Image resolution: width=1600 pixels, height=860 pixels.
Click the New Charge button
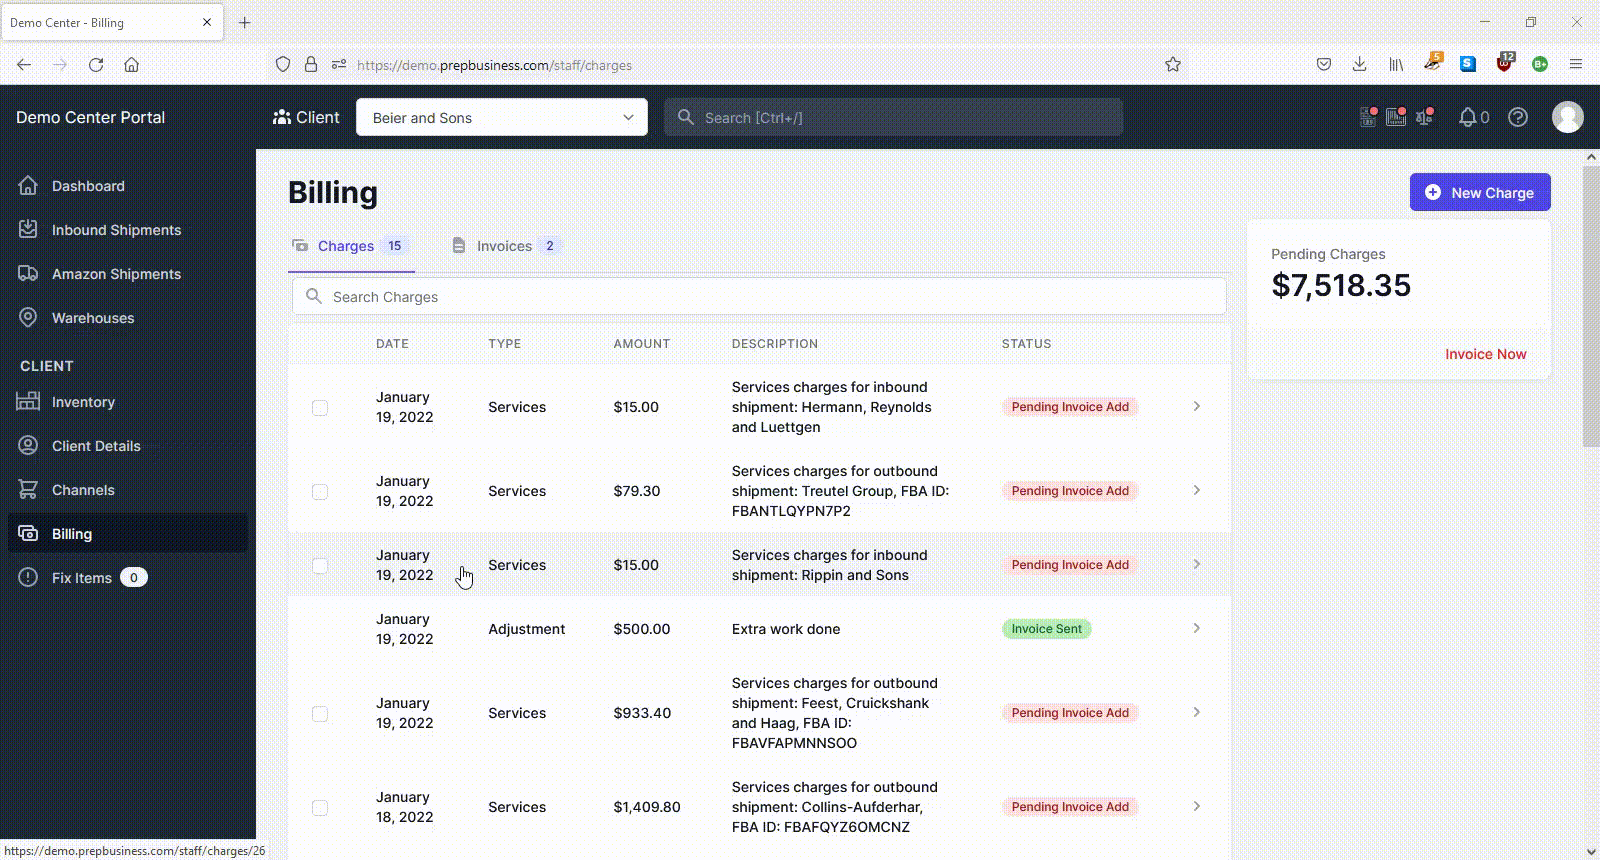click(1480, 192)
